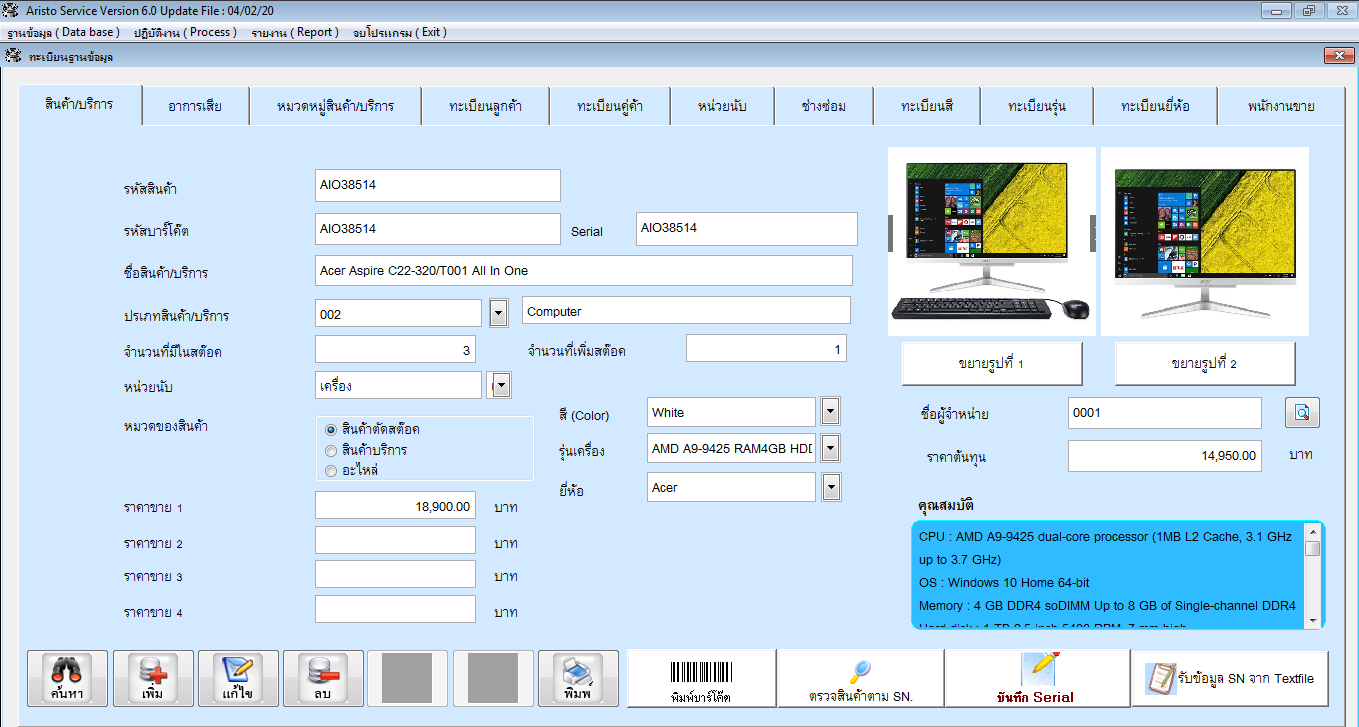
Task: Click the second product image of monitor
Action: coord(1205,241)
